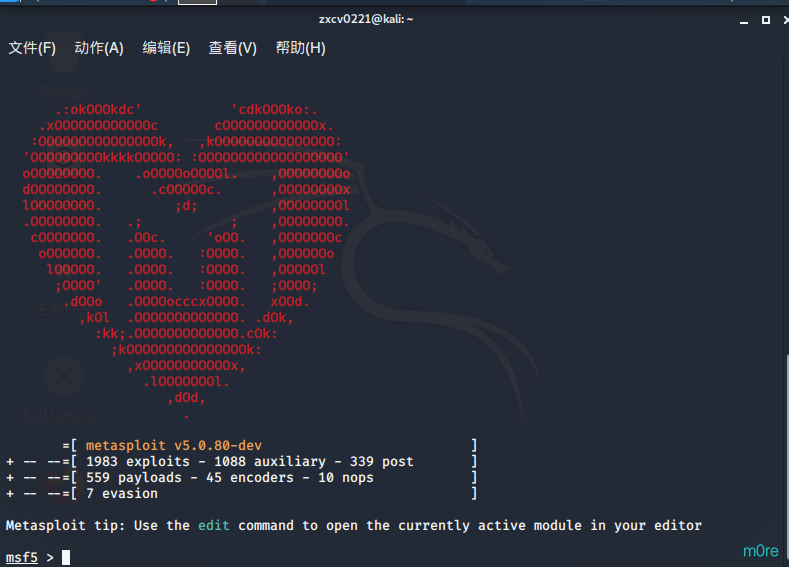This screenshot has width=789, height=567.
Task: Click the '45 encoders' text
Action: (x=250, y=477)
